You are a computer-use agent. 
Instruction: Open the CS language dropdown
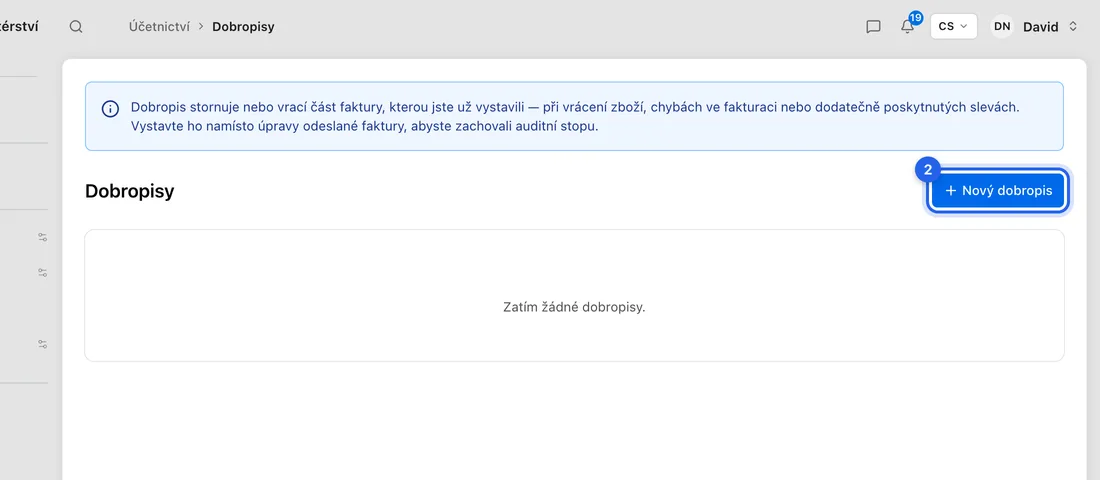(x=953, y=26)
